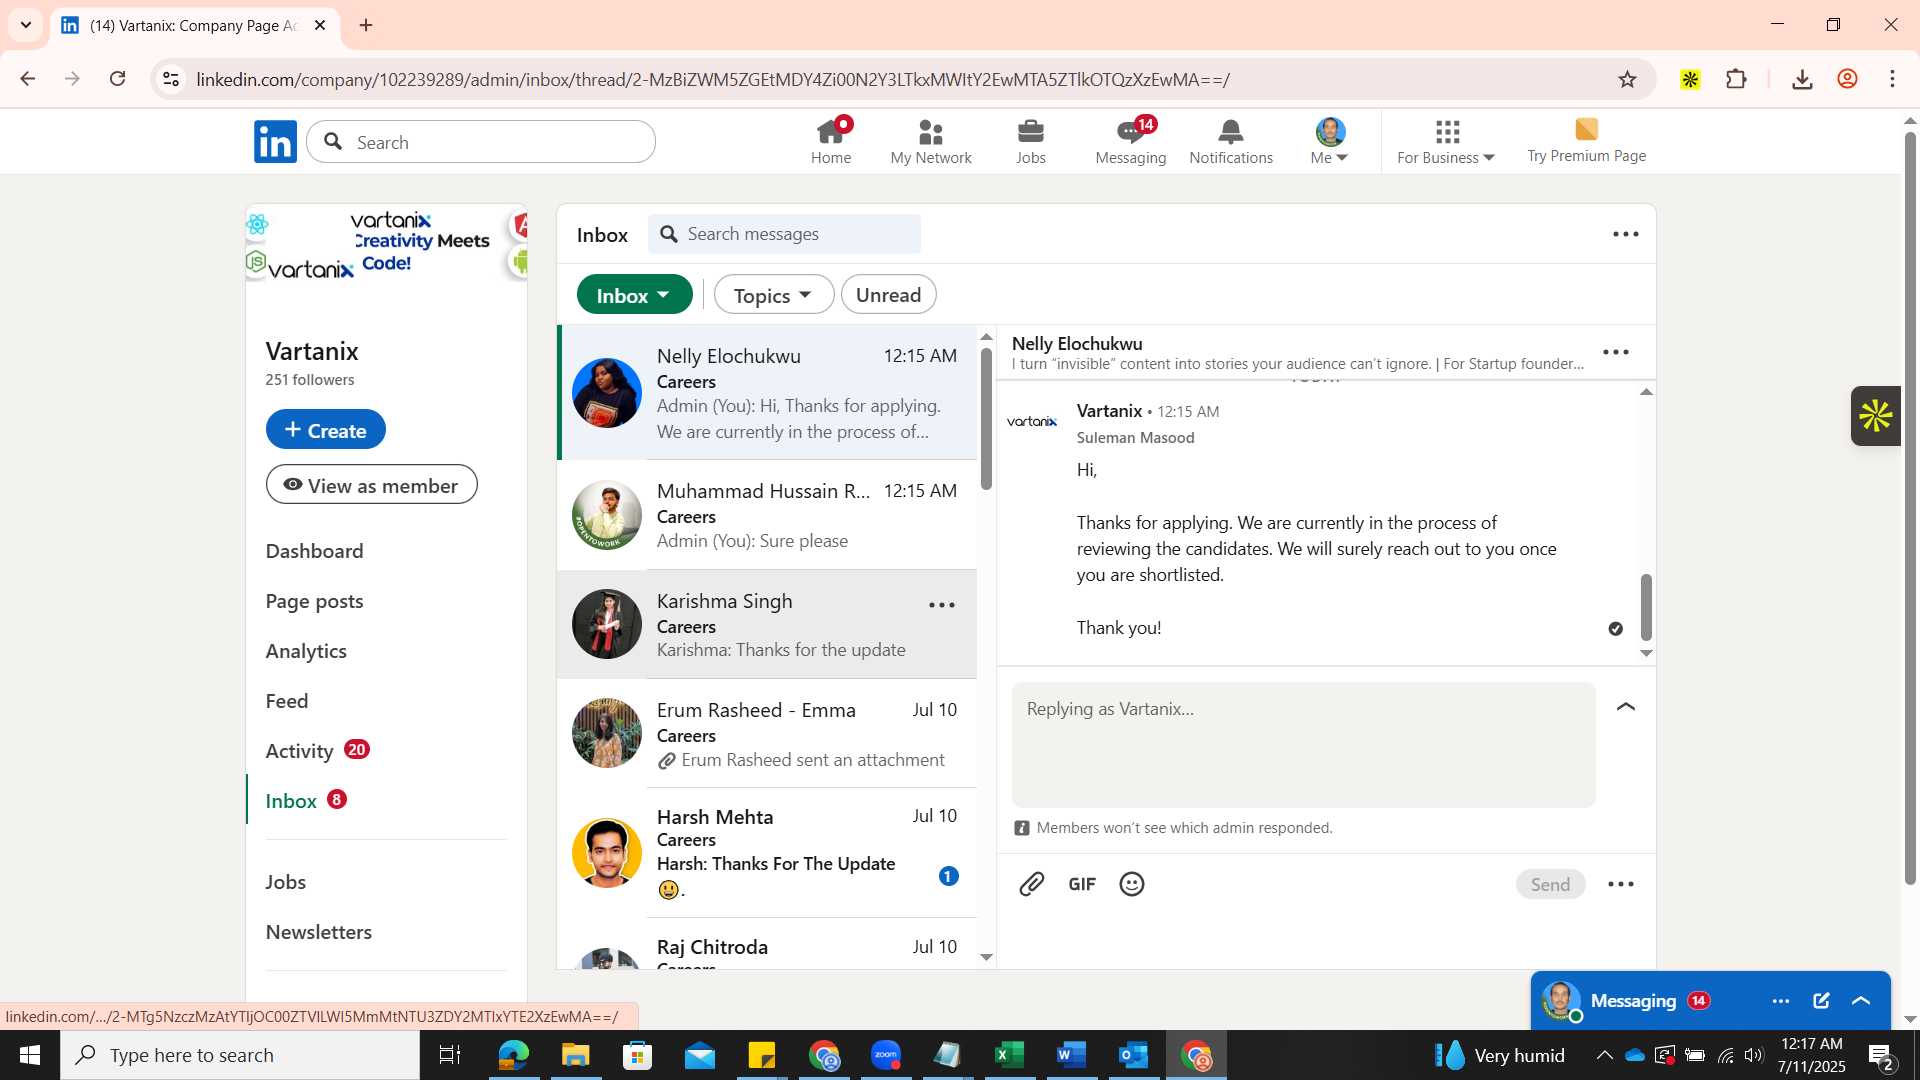Click message thread scrollbar thumb

click(1646, 607)
